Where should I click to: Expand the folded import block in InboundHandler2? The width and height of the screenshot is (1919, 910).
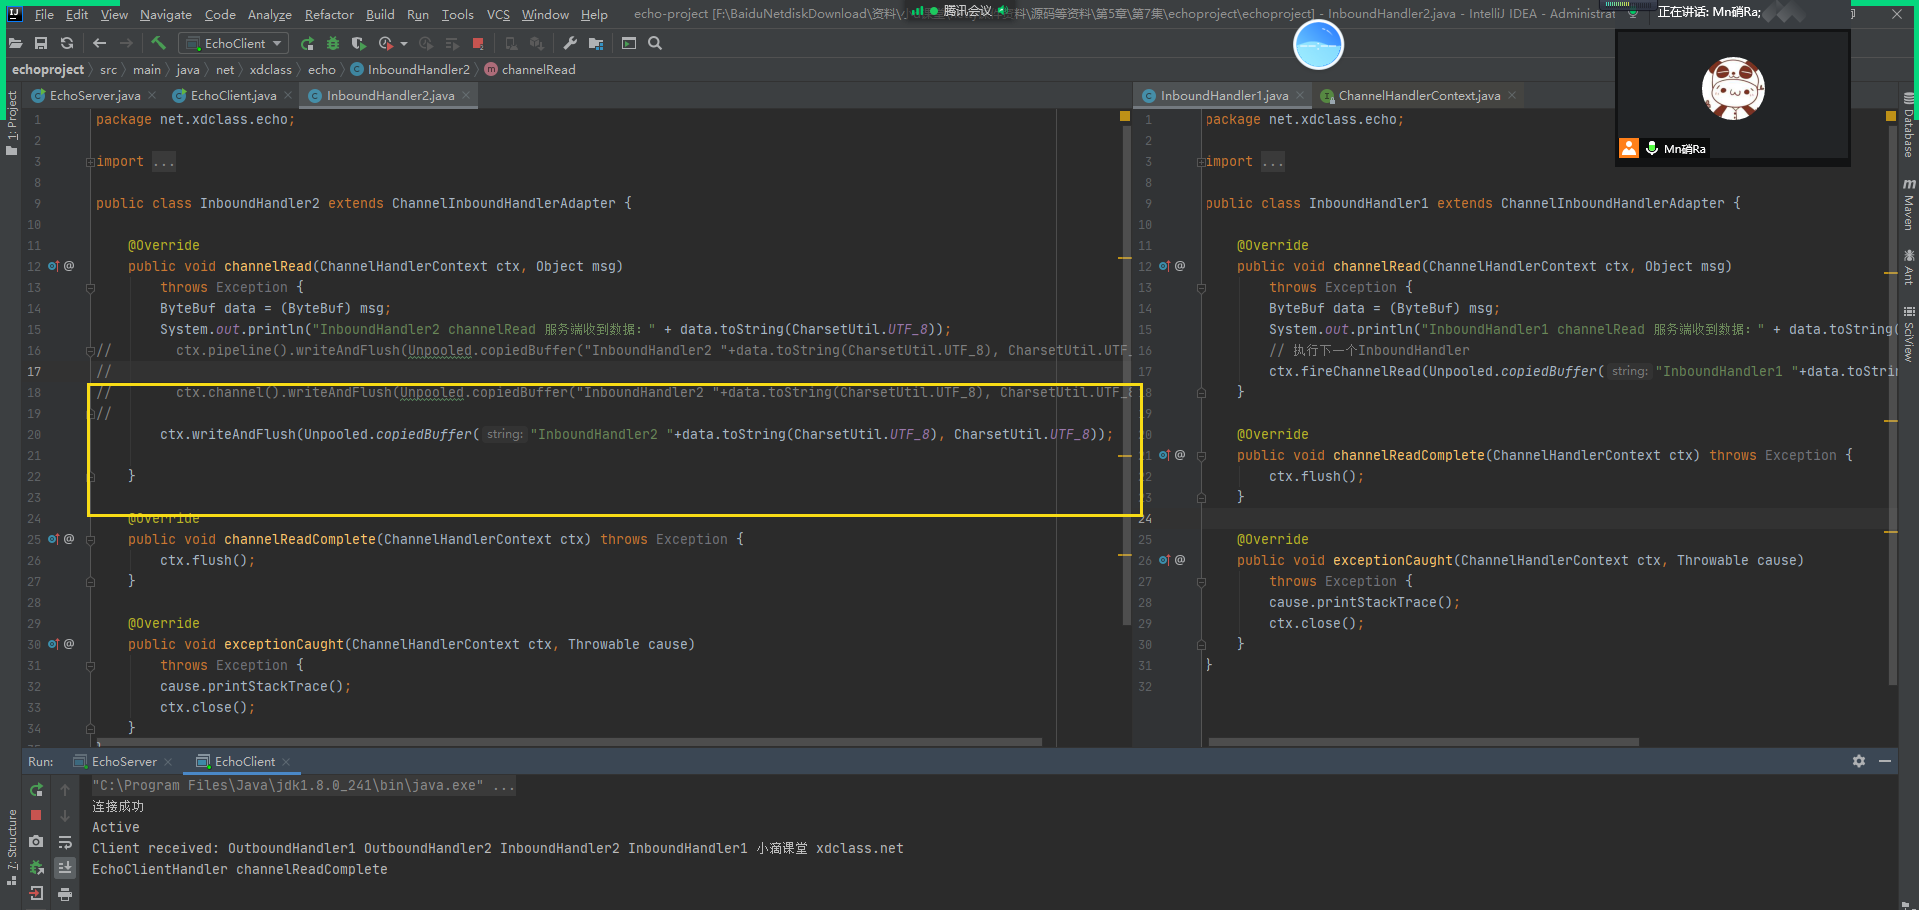[90, 162]
